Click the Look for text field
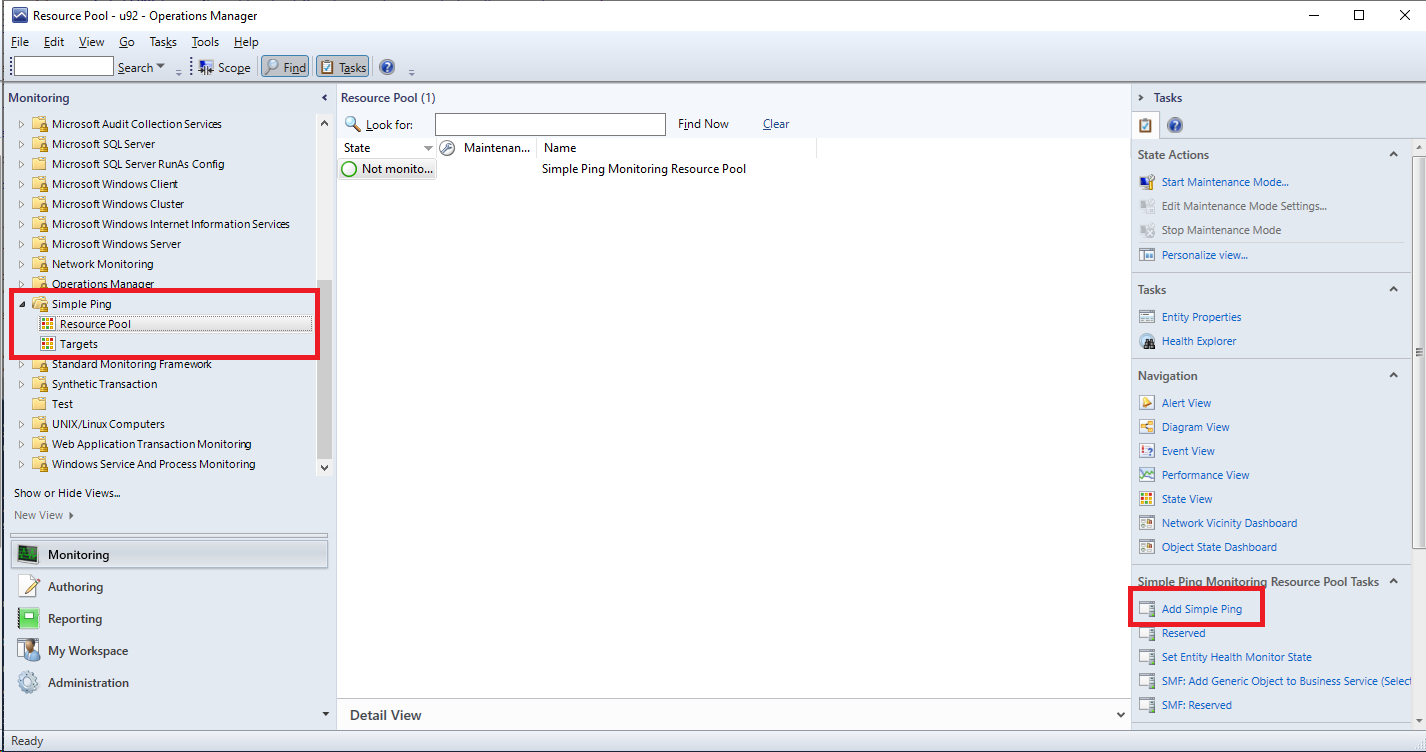Image resolution: width=1426 pixels, height=752 pixels. (550, 124)
